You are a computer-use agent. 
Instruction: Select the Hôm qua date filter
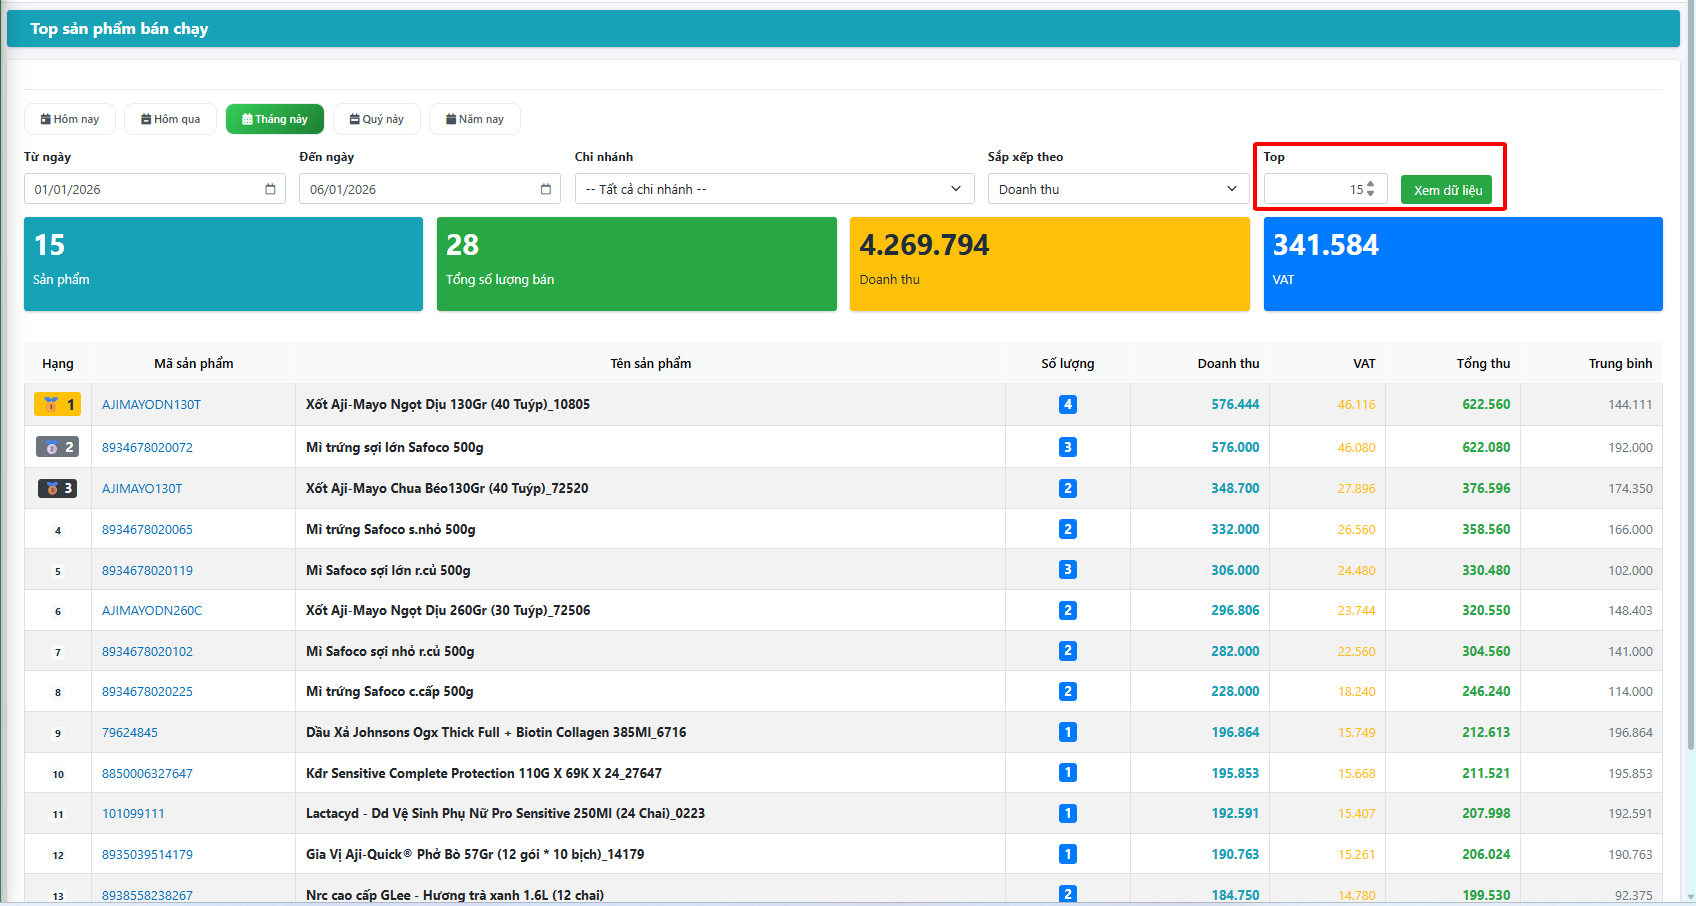171,119
